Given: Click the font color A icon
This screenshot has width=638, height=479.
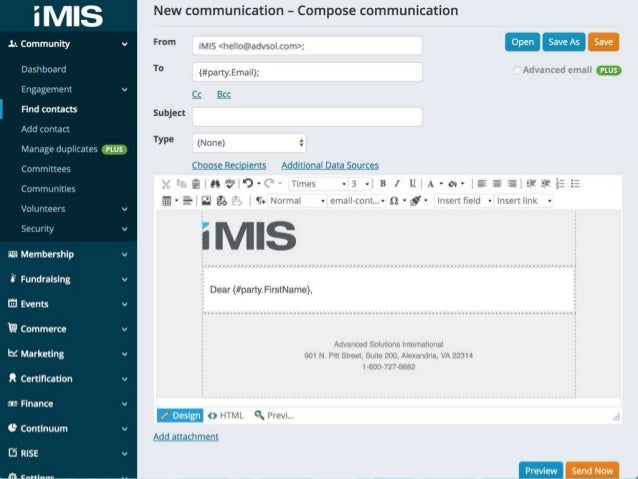Looking at the screenshot, I should [430, 184].
